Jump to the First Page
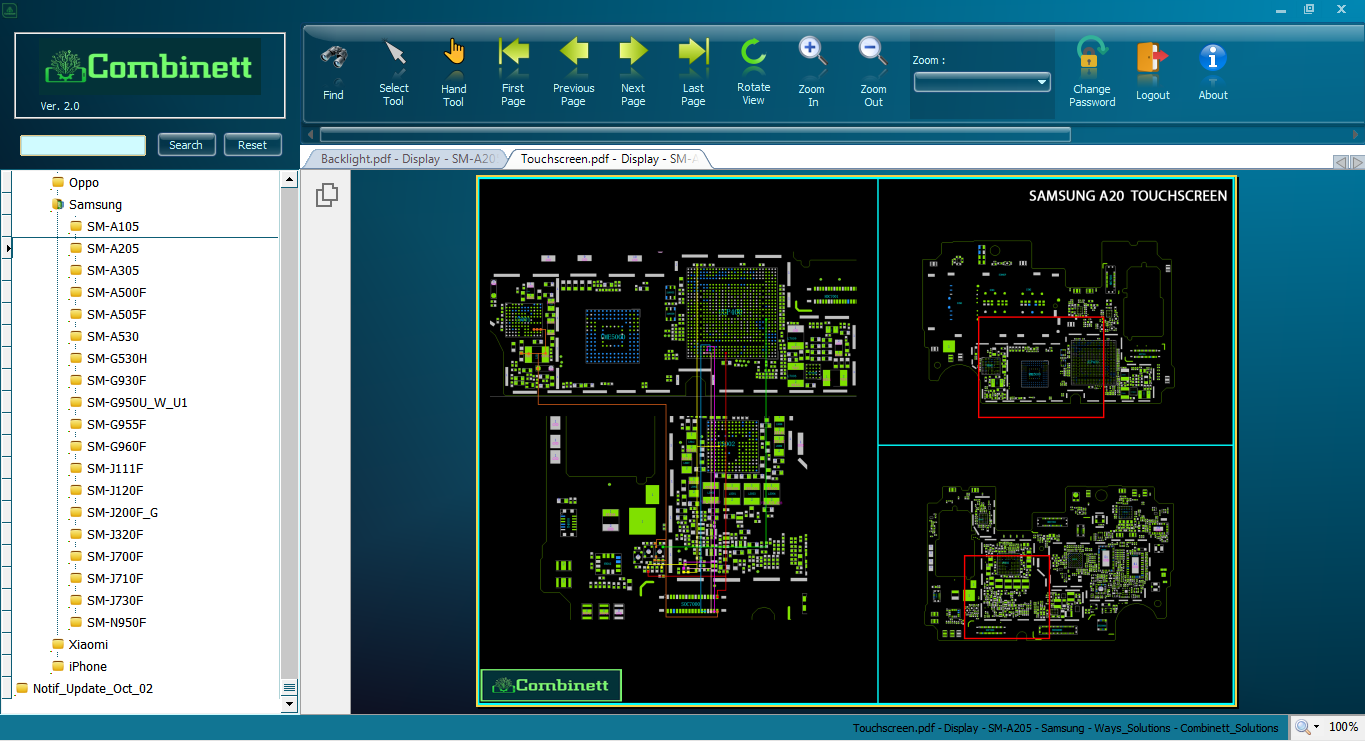The height and width of the screenshot is (742, 1365). [x=513, y=72]
